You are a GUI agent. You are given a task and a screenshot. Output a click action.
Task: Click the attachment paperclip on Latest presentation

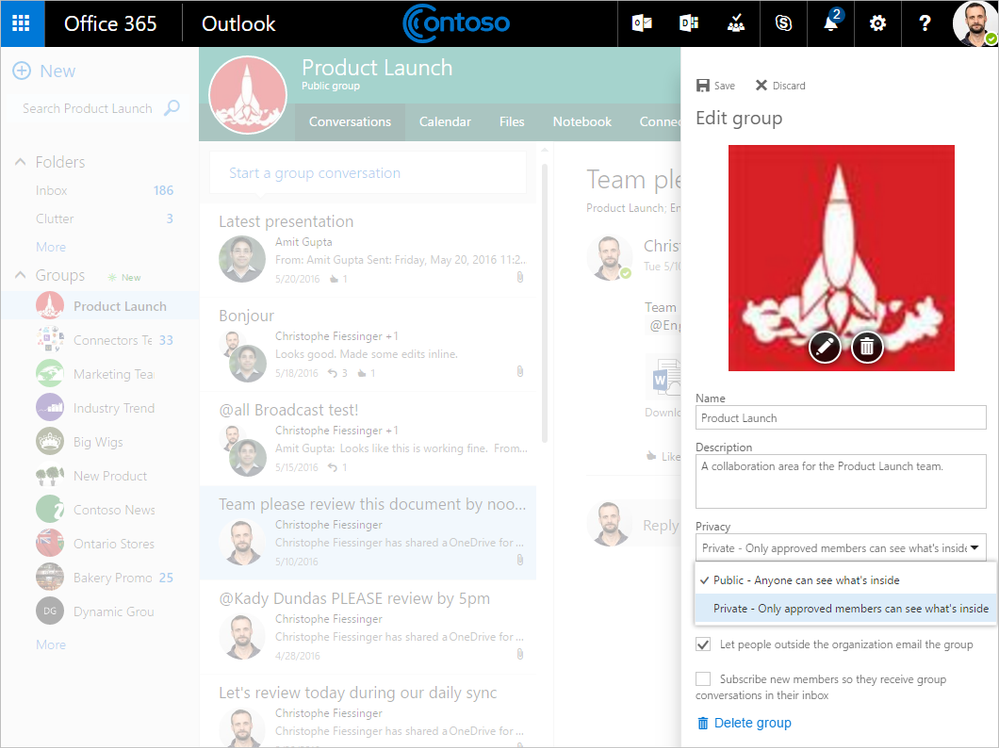tap(520, 277)
